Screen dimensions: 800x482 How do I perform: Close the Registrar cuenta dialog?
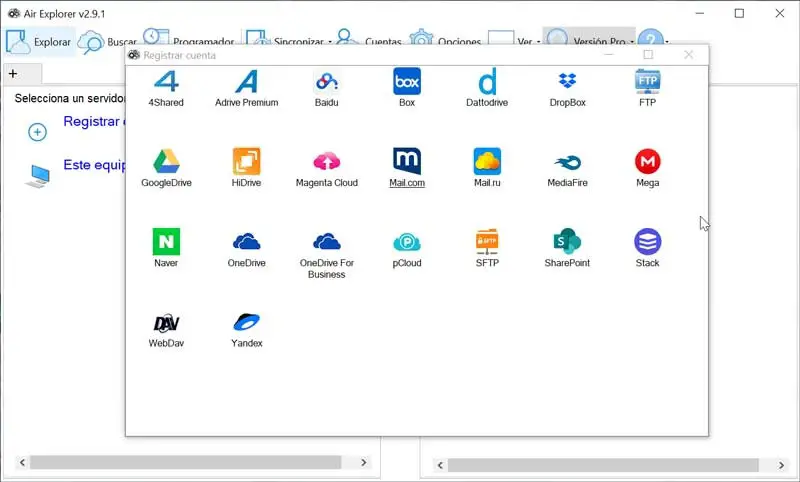point(688,55)
